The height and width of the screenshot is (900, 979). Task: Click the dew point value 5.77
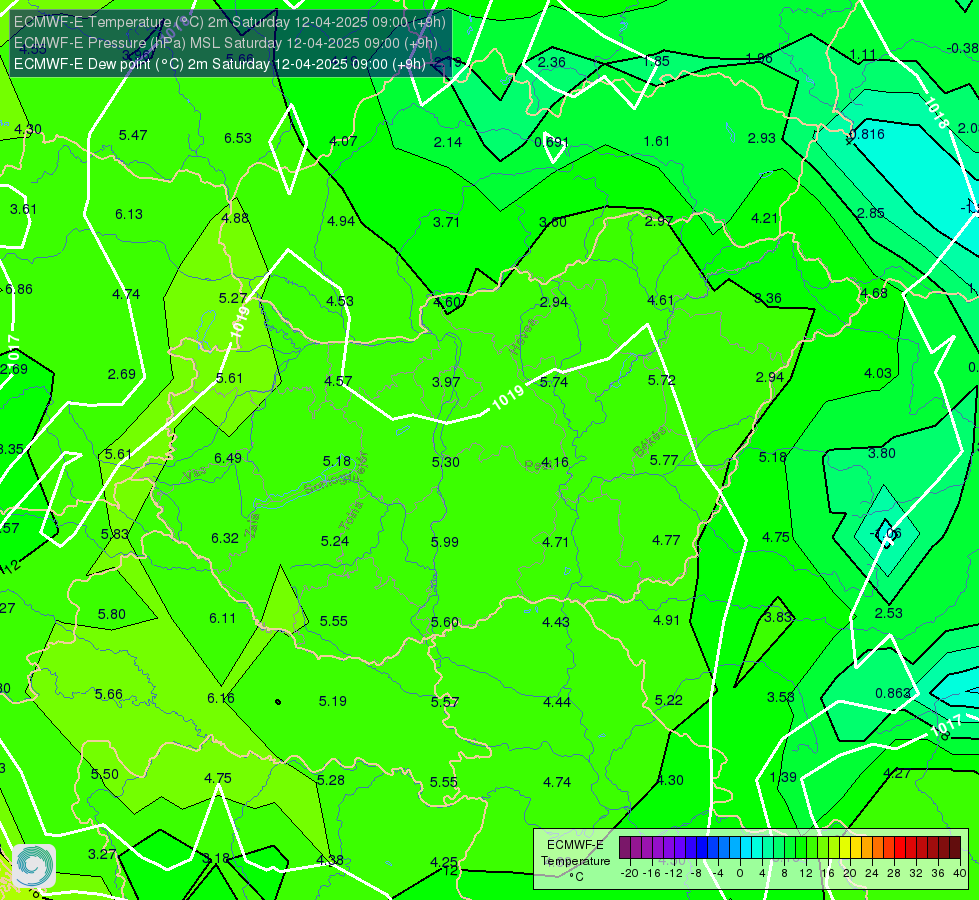click(x=664, y=460)
